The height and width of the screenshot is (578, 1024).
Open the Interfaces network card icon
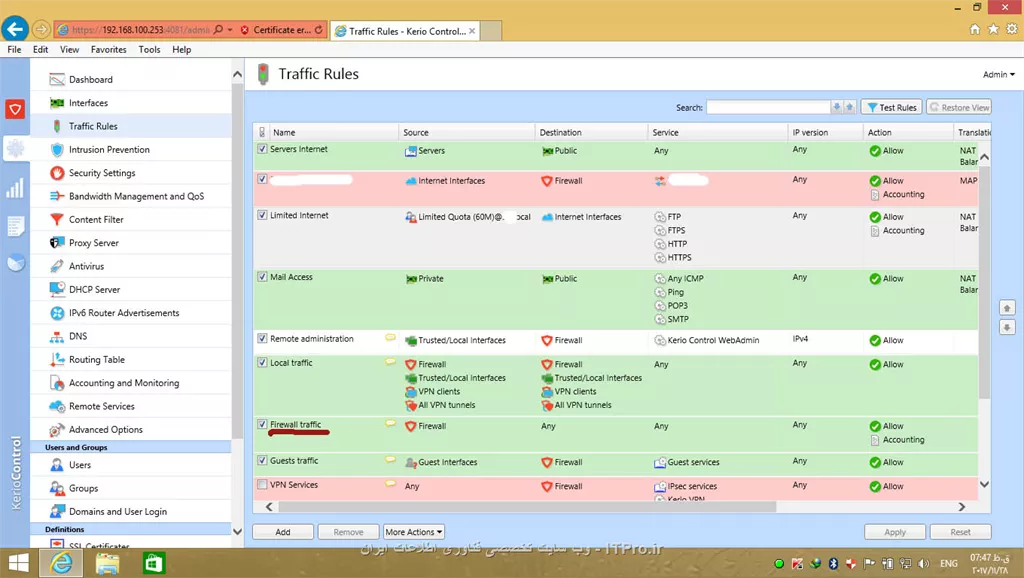coord(57,103)
